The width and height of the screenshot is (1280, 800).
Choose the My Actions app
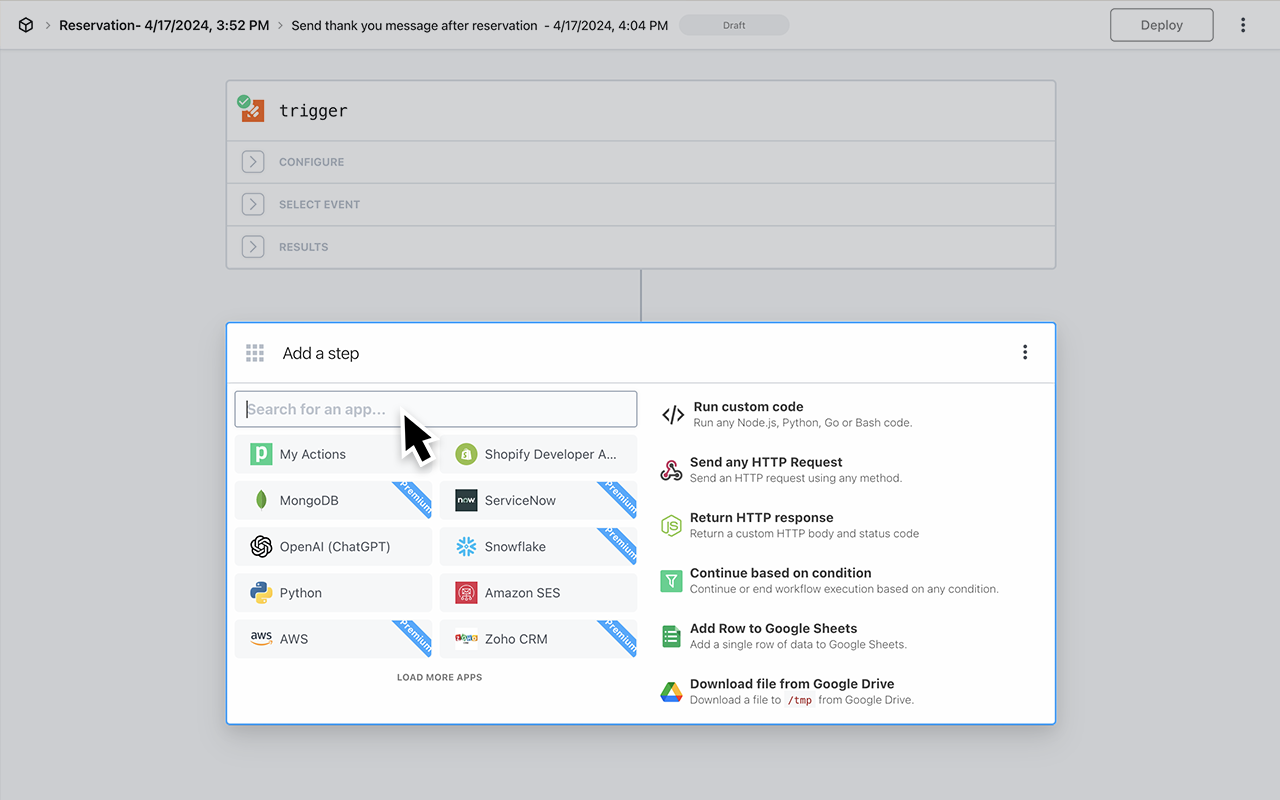point(333,454)
